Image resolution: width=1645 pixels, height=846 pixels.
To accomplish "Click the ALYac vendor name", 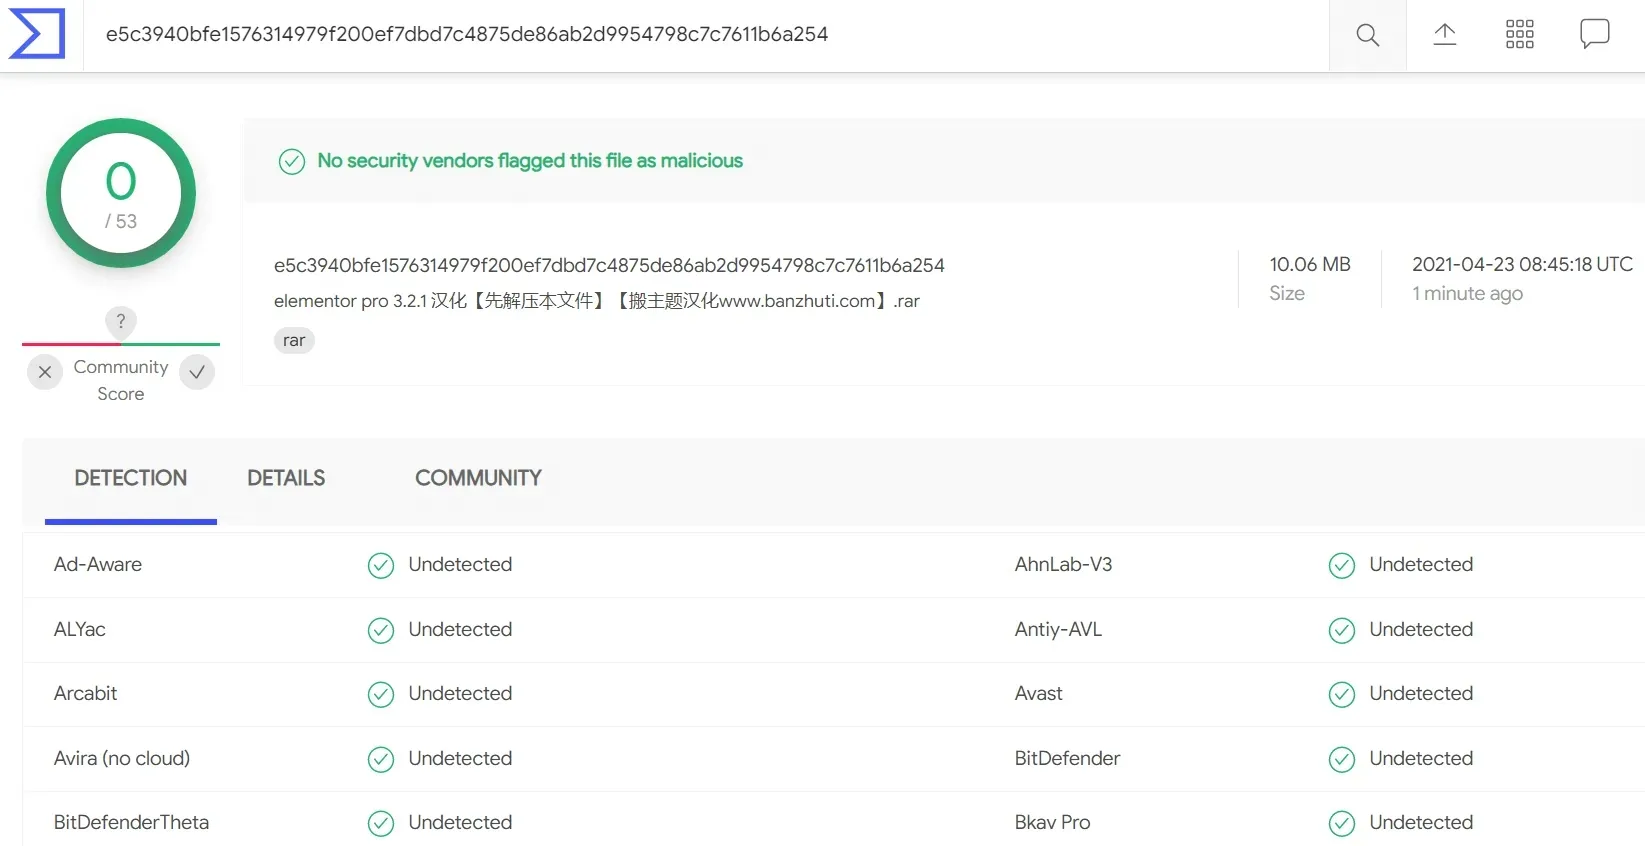I will (x=80, y=629).
